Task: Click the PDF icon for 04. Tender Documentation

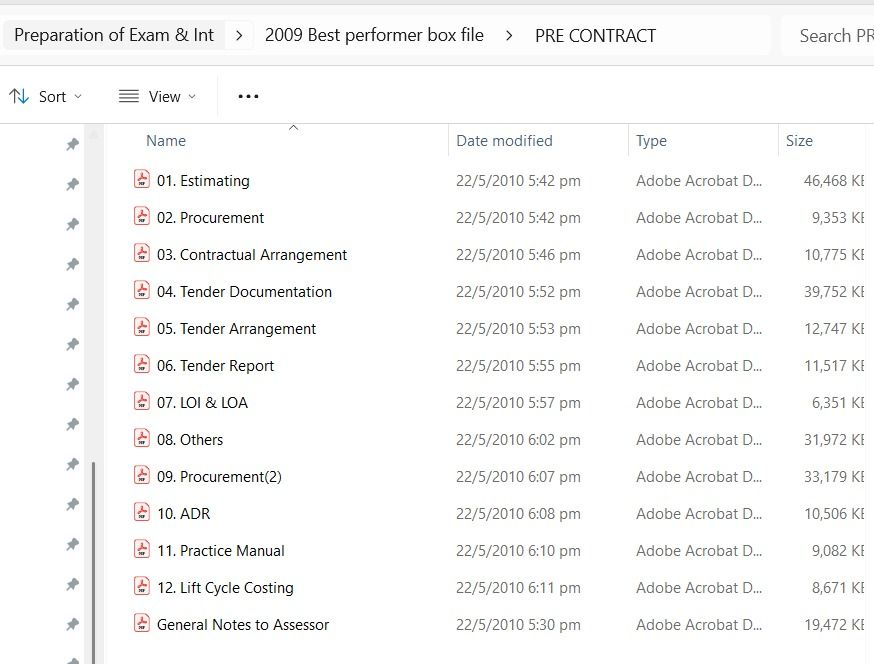Action: [x=142, y=290]
